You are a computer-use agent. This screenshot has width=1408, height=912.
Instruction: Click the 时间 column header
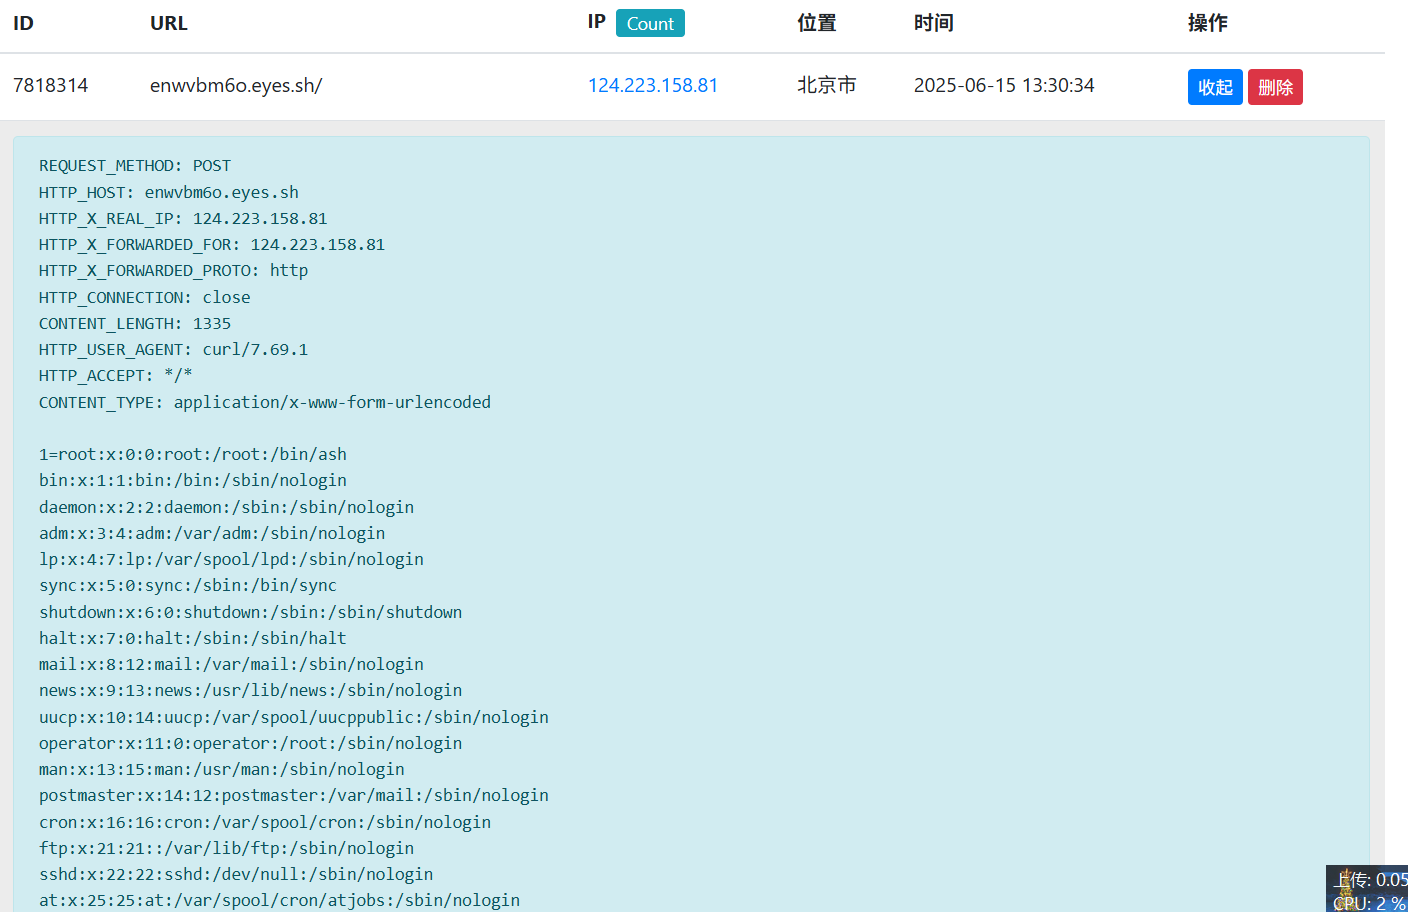tap(933, 23)
